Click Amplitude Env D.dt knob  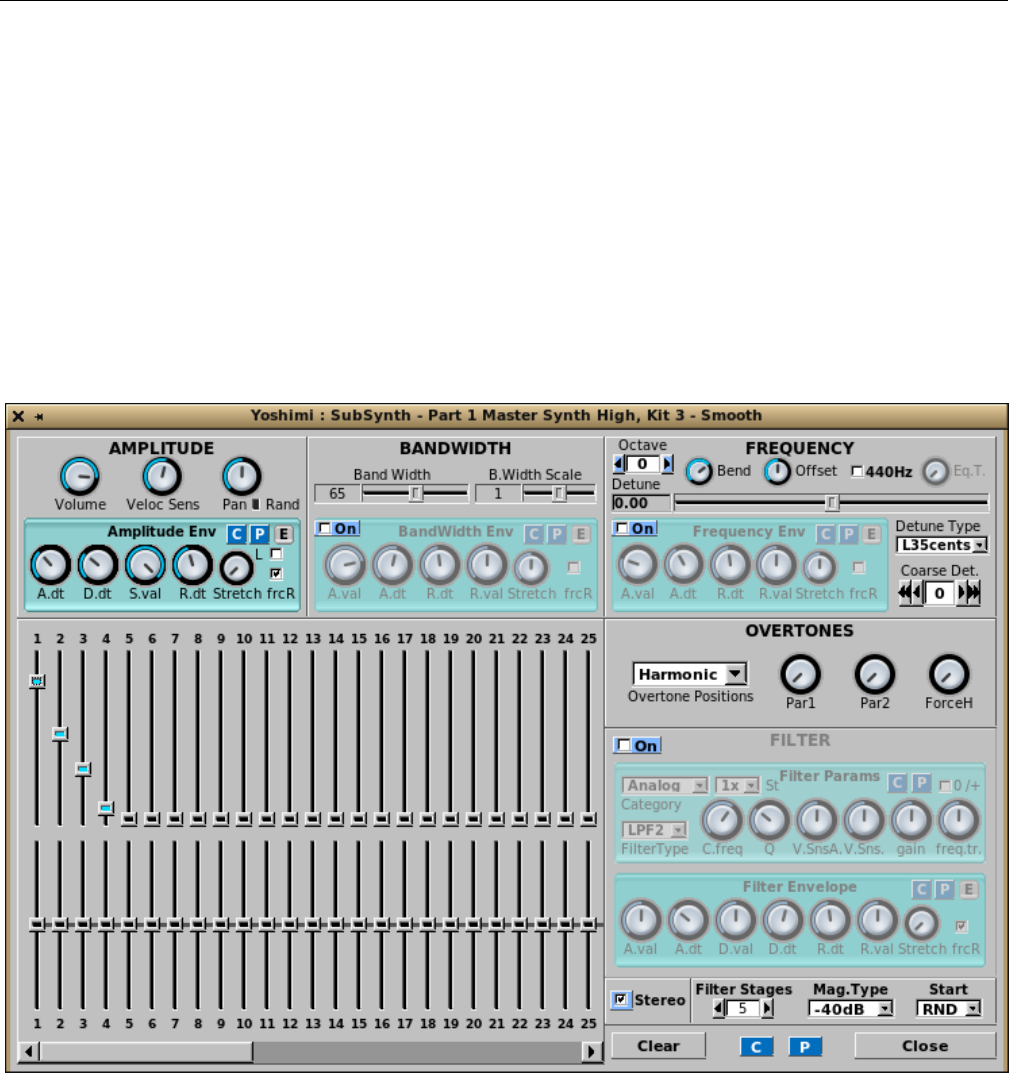point(97,565)
